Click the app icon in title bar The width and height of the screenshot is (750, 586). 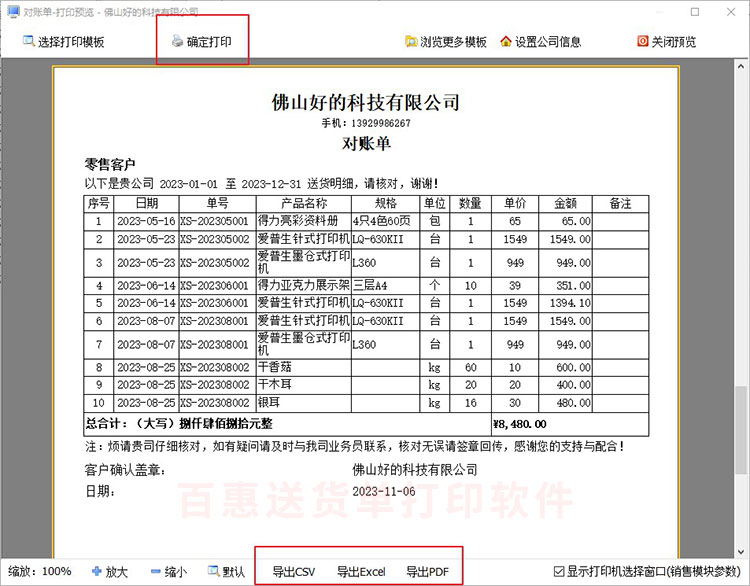click(x=13, y=11)
